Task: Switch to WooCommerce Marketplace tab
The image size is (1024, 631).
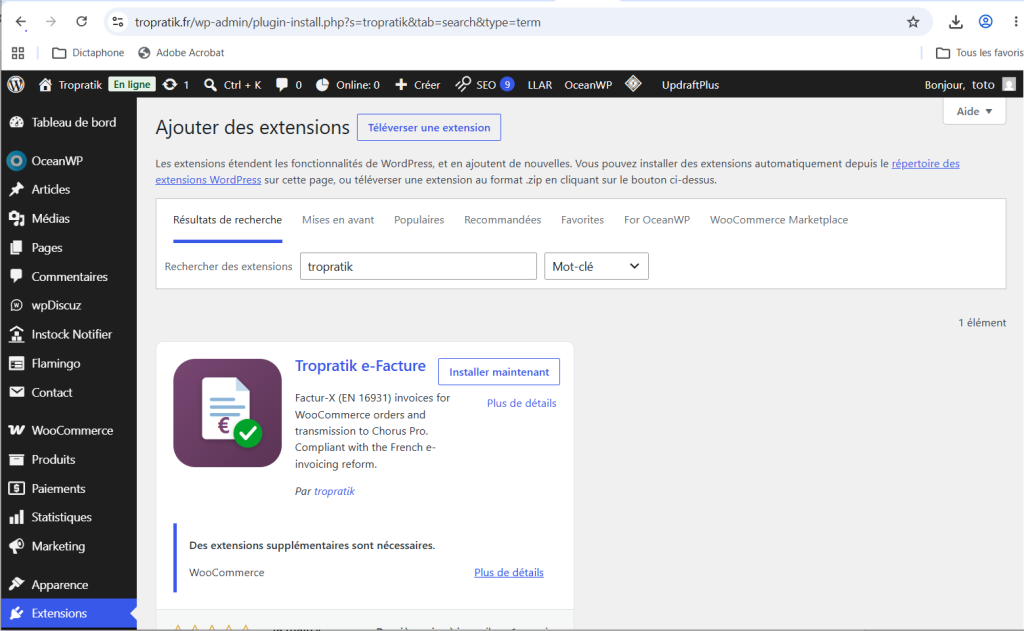Action: pos(778,220)
